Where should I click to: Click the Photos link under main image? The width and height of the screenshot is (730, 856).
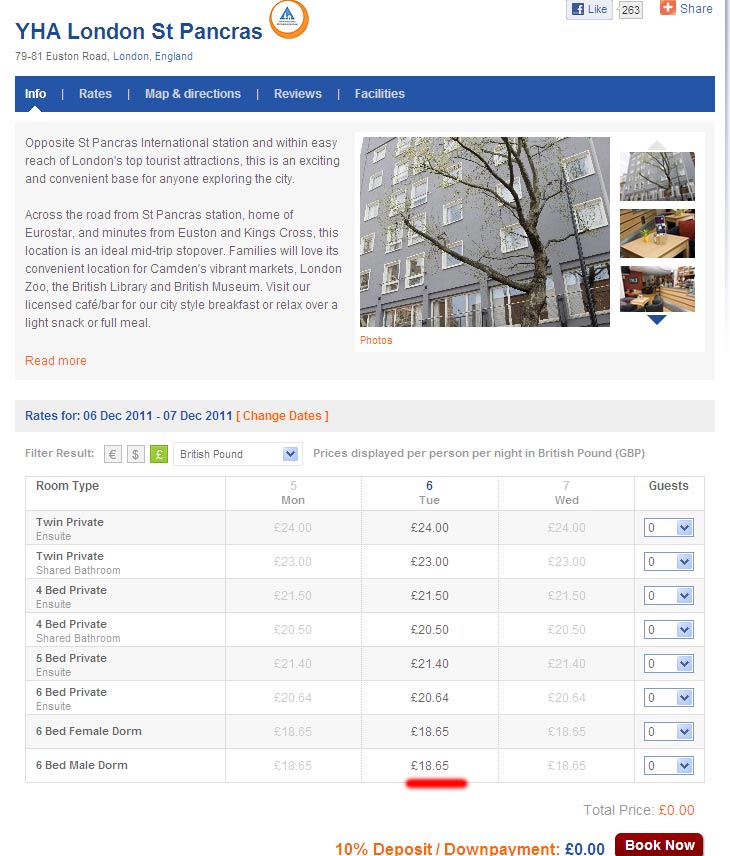[x=376, y=340]
